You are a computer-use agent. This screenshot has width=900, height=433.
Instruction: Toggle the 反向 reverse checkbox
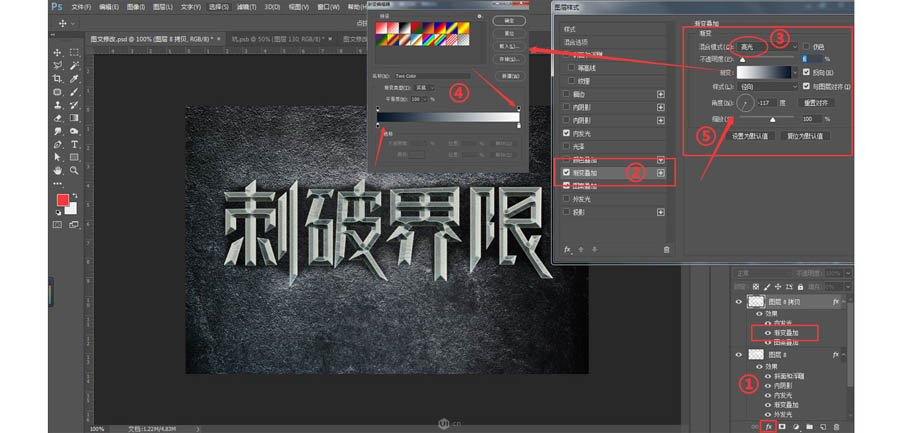[x=808, y=73]
